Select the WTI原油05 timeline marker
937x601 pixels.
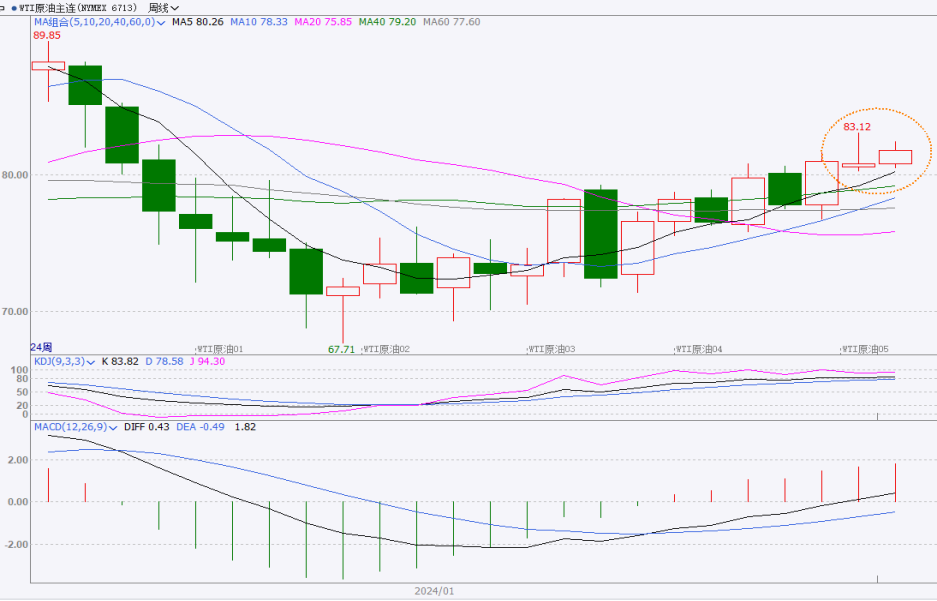tap(866, 349)
